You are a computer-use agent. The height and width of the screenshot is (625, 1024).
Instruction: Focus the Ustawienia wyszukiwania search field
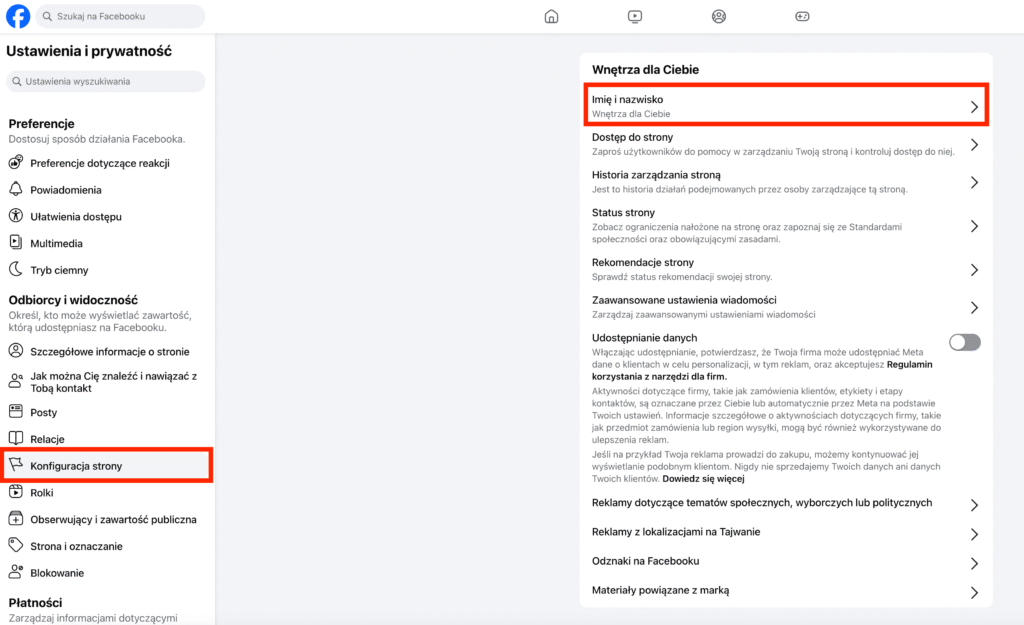click(x=106, y=82)
